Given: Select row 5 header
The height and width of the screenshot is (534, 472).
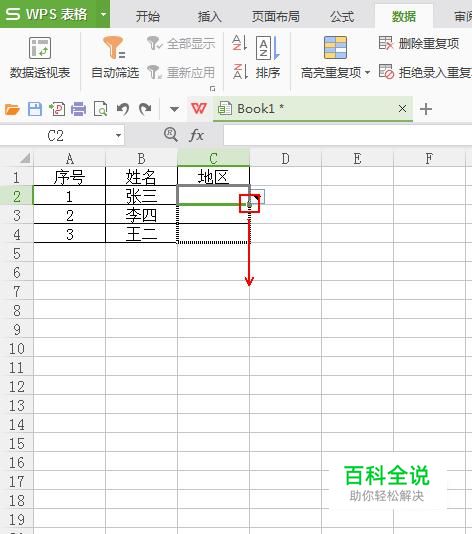Looking at the screenshot, I should click(16, 253).
